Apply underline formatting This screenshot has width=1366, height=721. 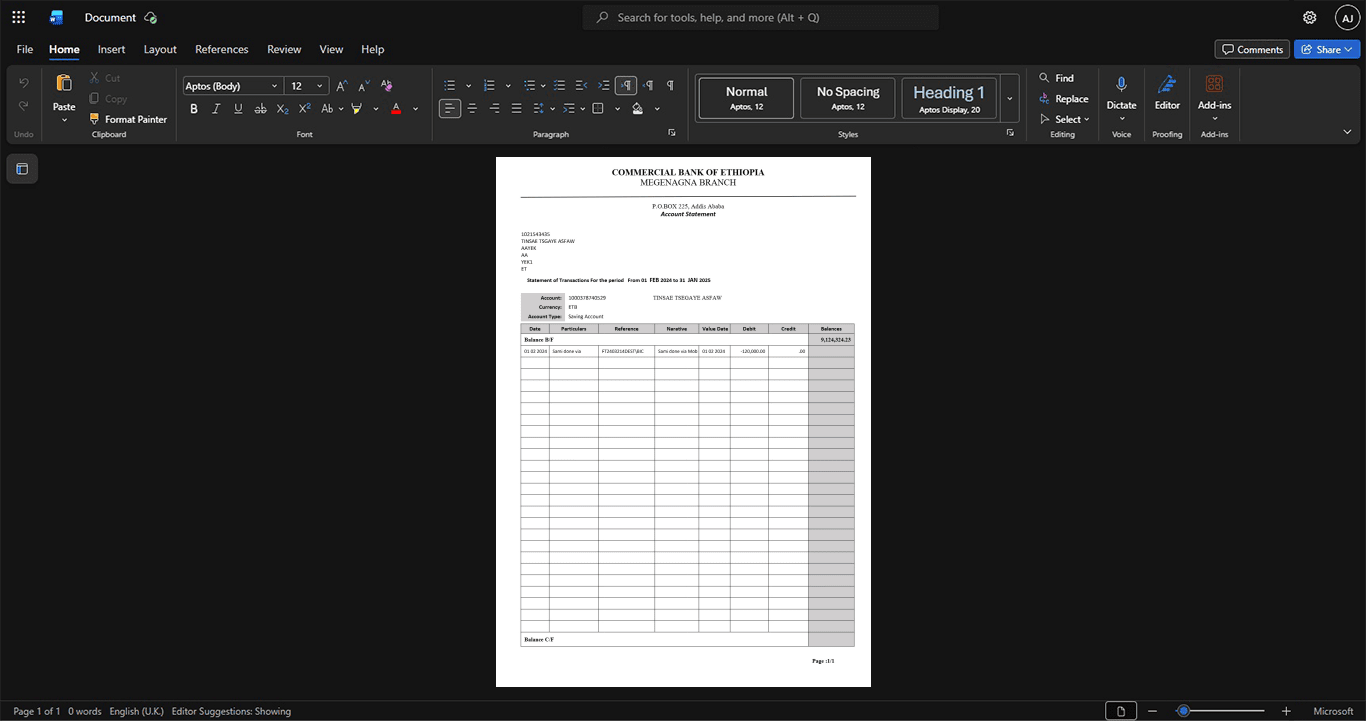(238, 108)
